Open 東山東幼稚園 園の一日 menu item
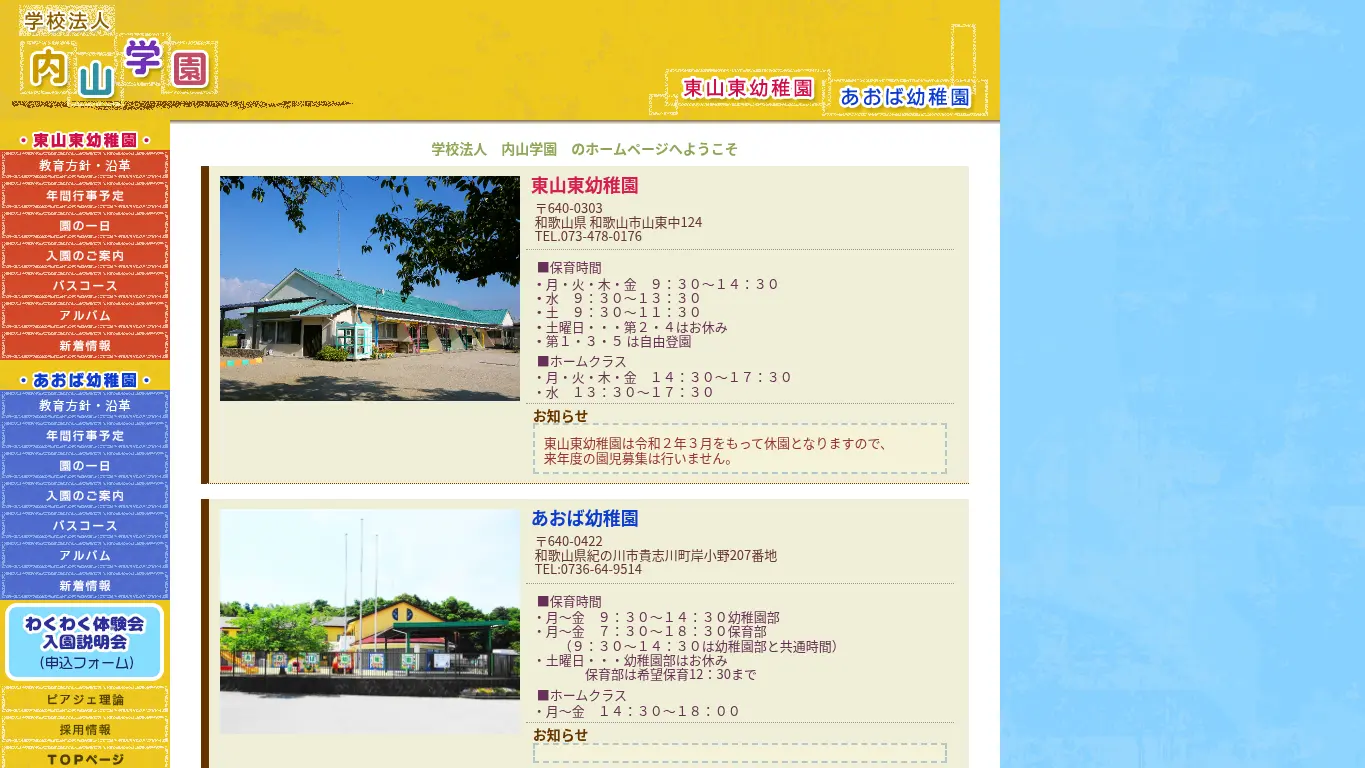This screenshot has width=1365, height=768. click(x=85, y=226)
